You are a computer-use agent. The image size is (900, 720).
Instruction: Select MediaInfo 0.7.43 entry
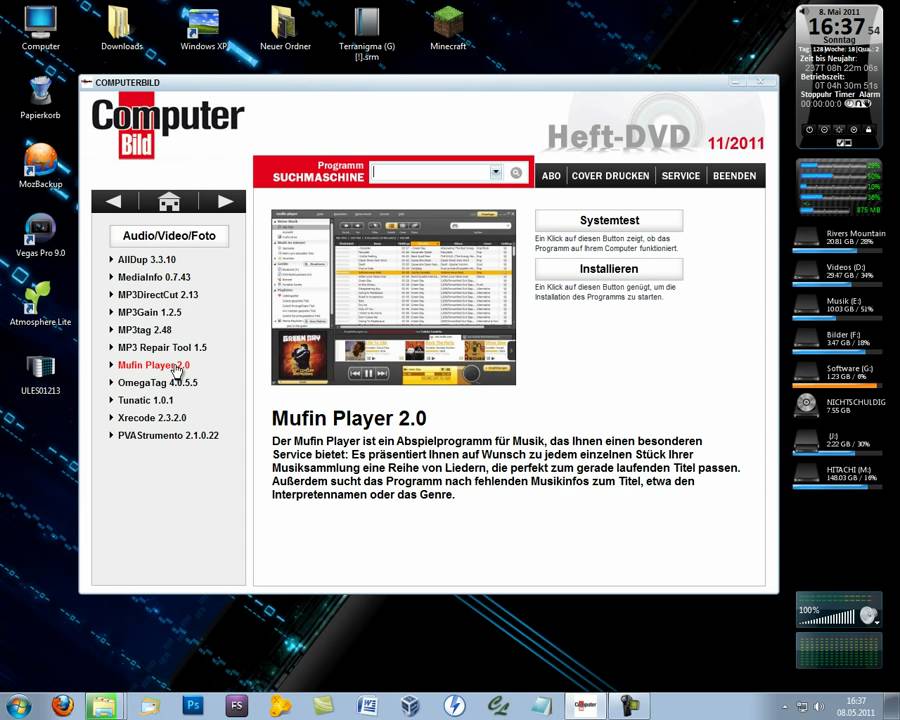154,277
